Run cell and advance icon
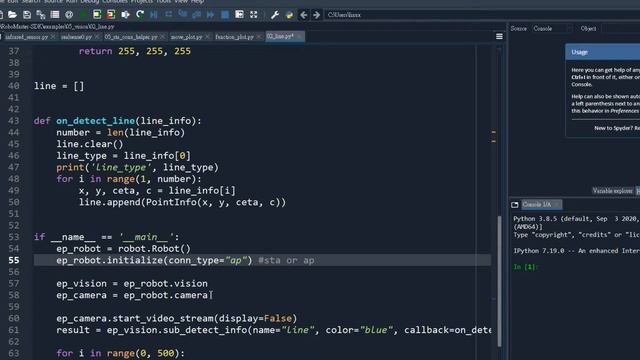Image resolution: width=640 pixels, height=360 pixels. (111, 15)
